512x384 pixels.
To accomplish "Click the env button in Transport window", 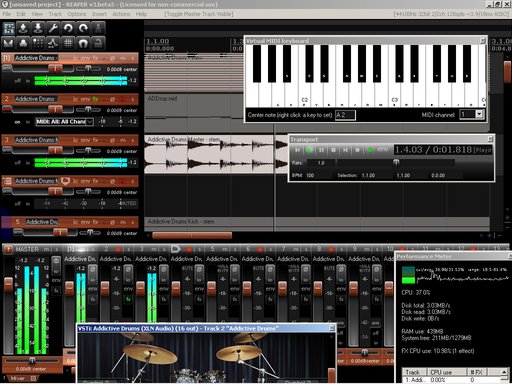I will click(x=383, y=149).
